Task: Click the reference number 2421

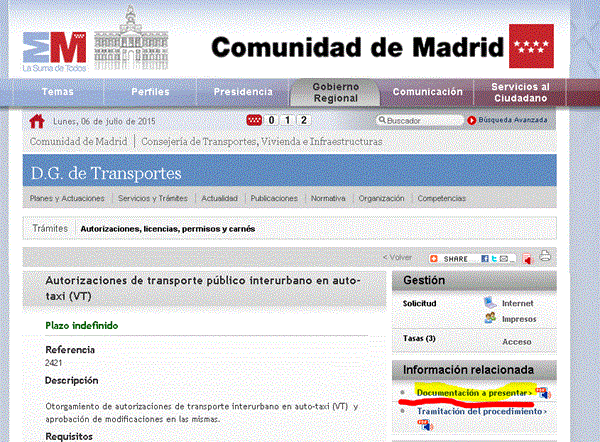Action: 54,363
